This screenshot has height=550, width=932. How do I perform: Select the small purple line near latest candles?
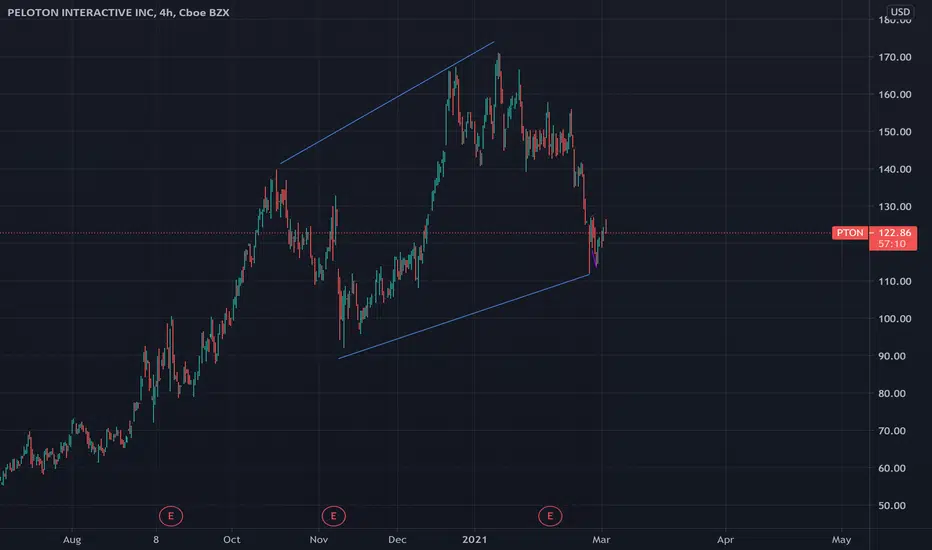coord(594,259)
